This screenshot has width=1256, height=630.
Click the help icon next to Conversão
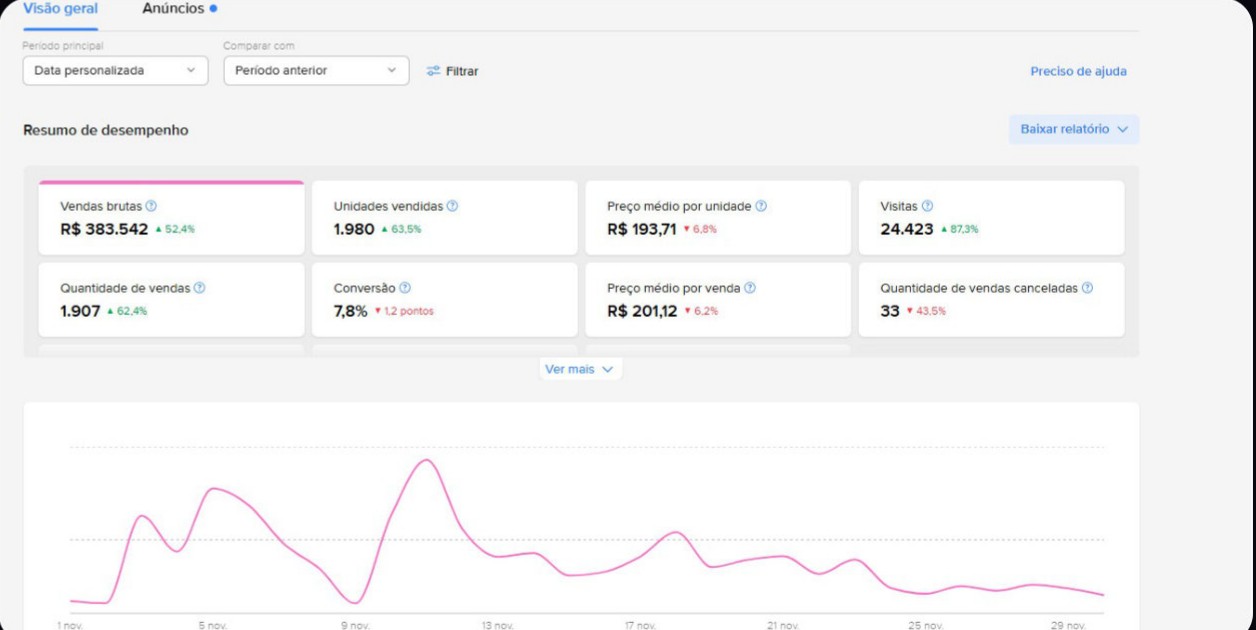click(405, 288)
